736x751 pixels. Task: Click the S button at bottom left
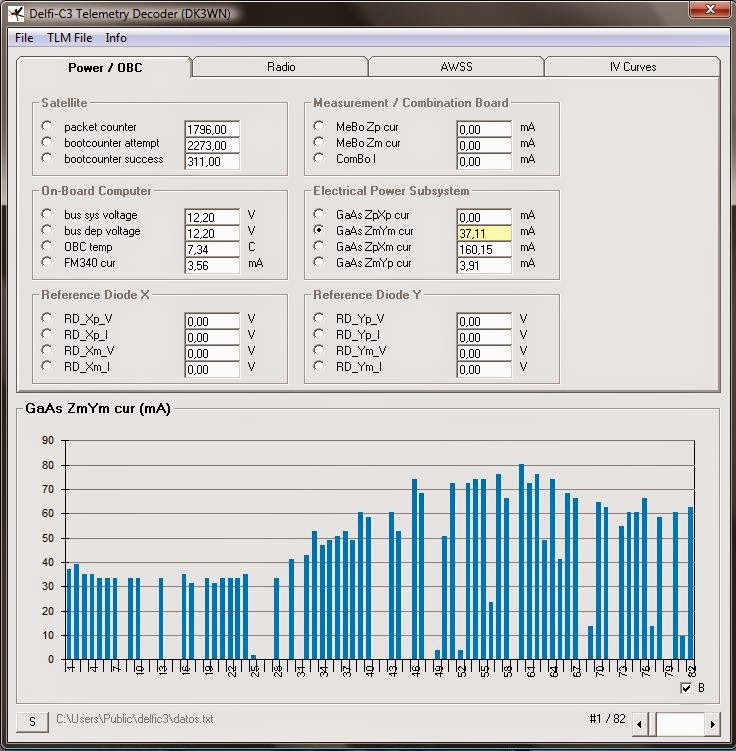32,721
